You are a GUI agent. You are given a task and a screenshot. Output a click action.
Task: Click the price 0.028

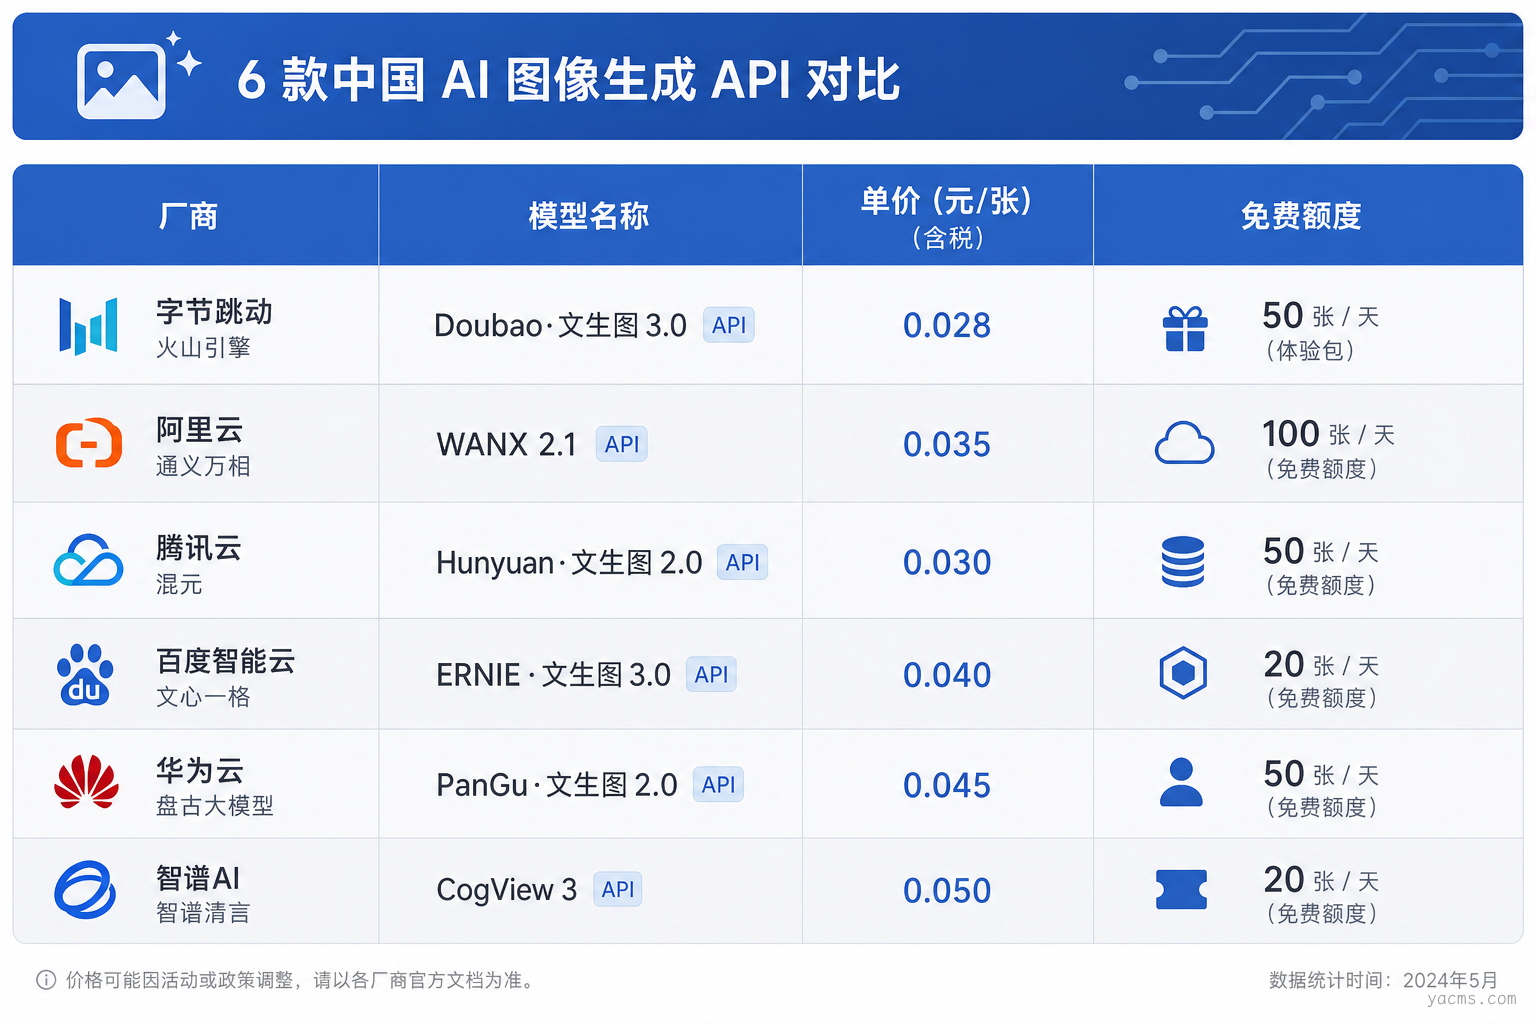[x=947, y=326]
